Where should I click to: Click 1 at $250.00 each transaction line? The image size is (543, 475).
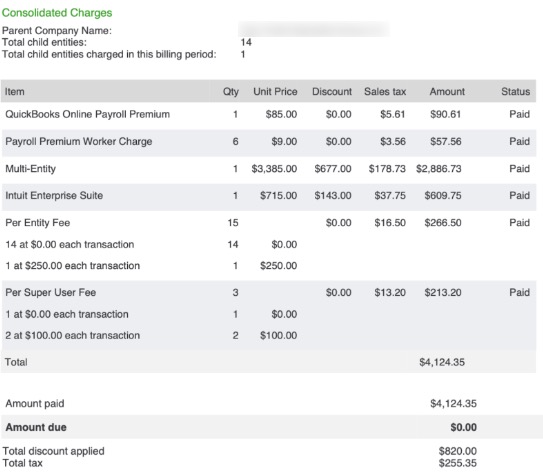click(x=73, y=266)
